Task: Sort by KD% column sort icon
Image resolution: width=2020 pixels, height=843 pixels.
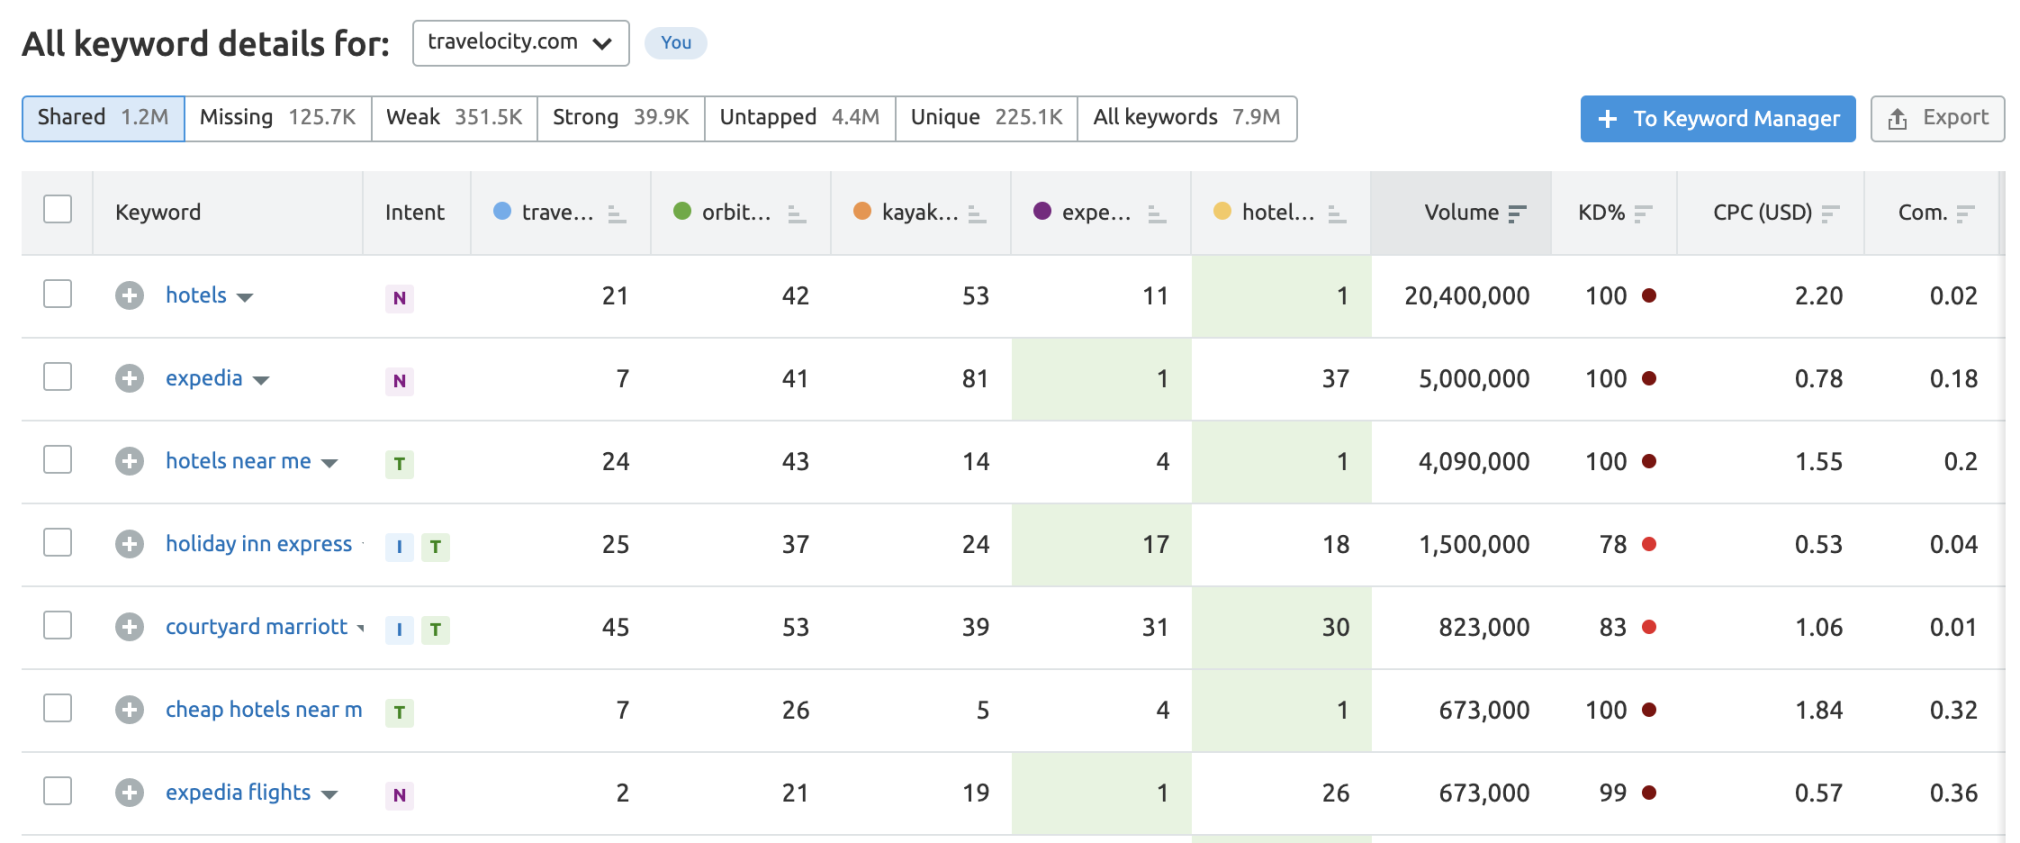Action: (x=1643, y=213)
